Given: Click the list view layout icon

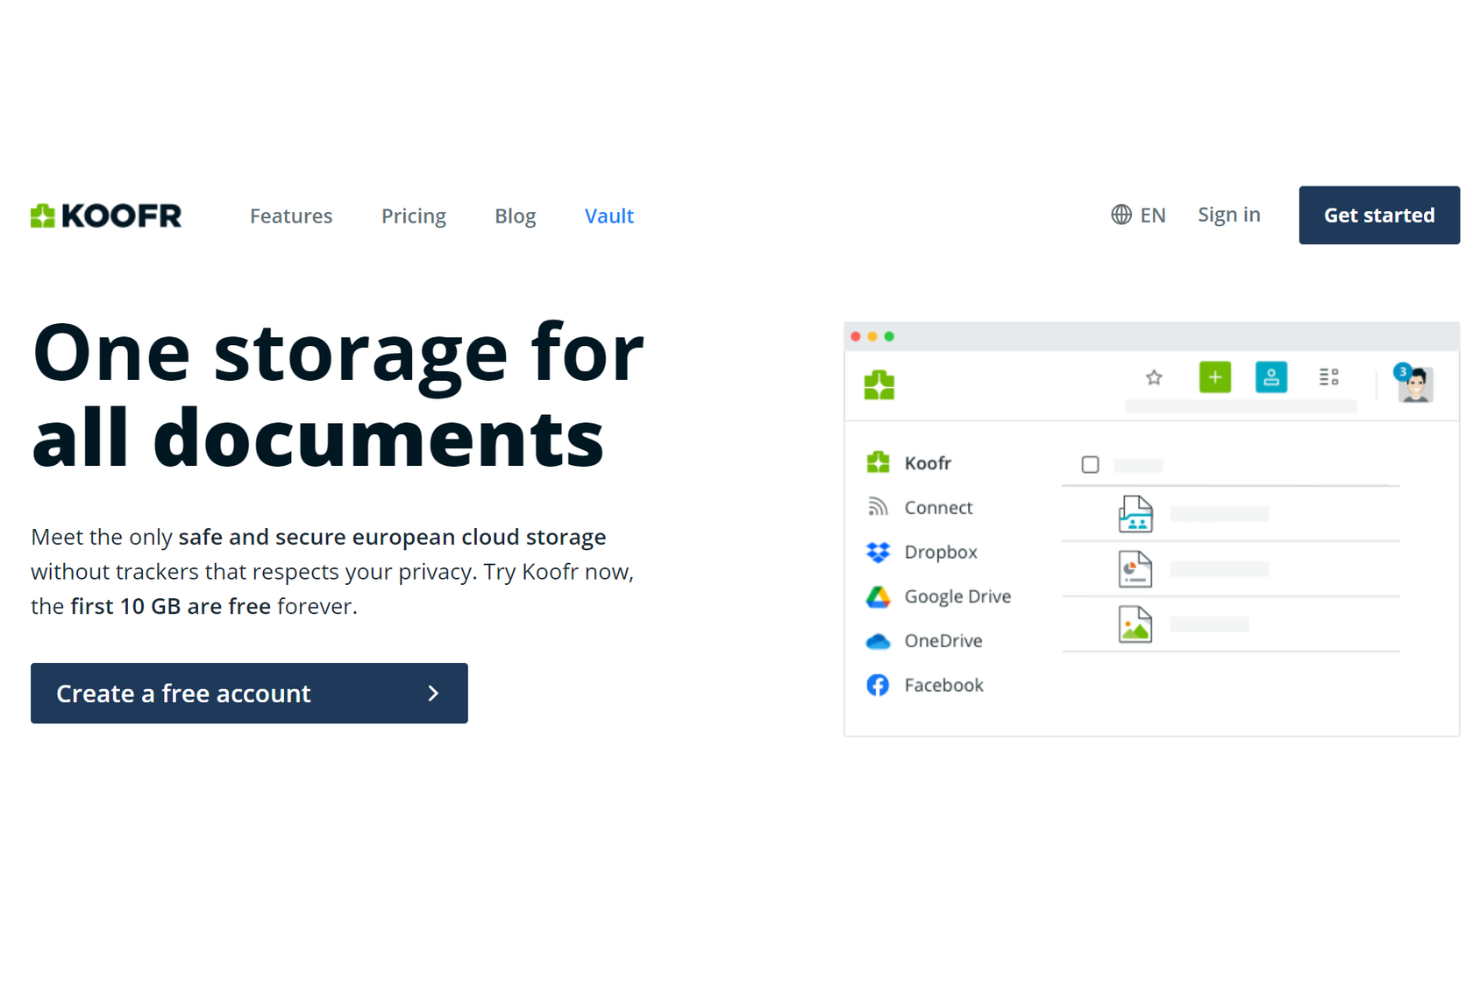Looking at the screenshot, I should tap(1328, 377).
